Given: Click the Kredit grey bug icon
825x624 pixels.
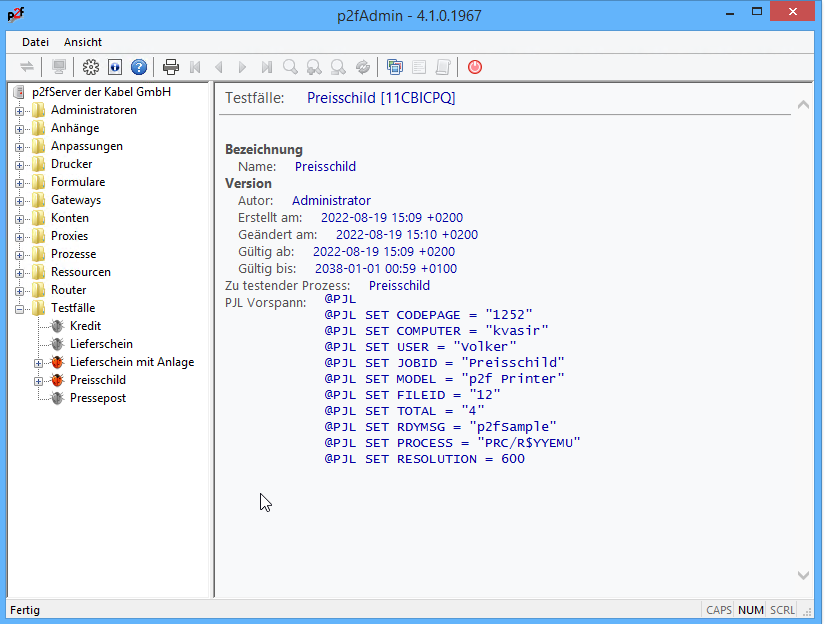Looking at the screenshot, I should (x=57, y=326).
